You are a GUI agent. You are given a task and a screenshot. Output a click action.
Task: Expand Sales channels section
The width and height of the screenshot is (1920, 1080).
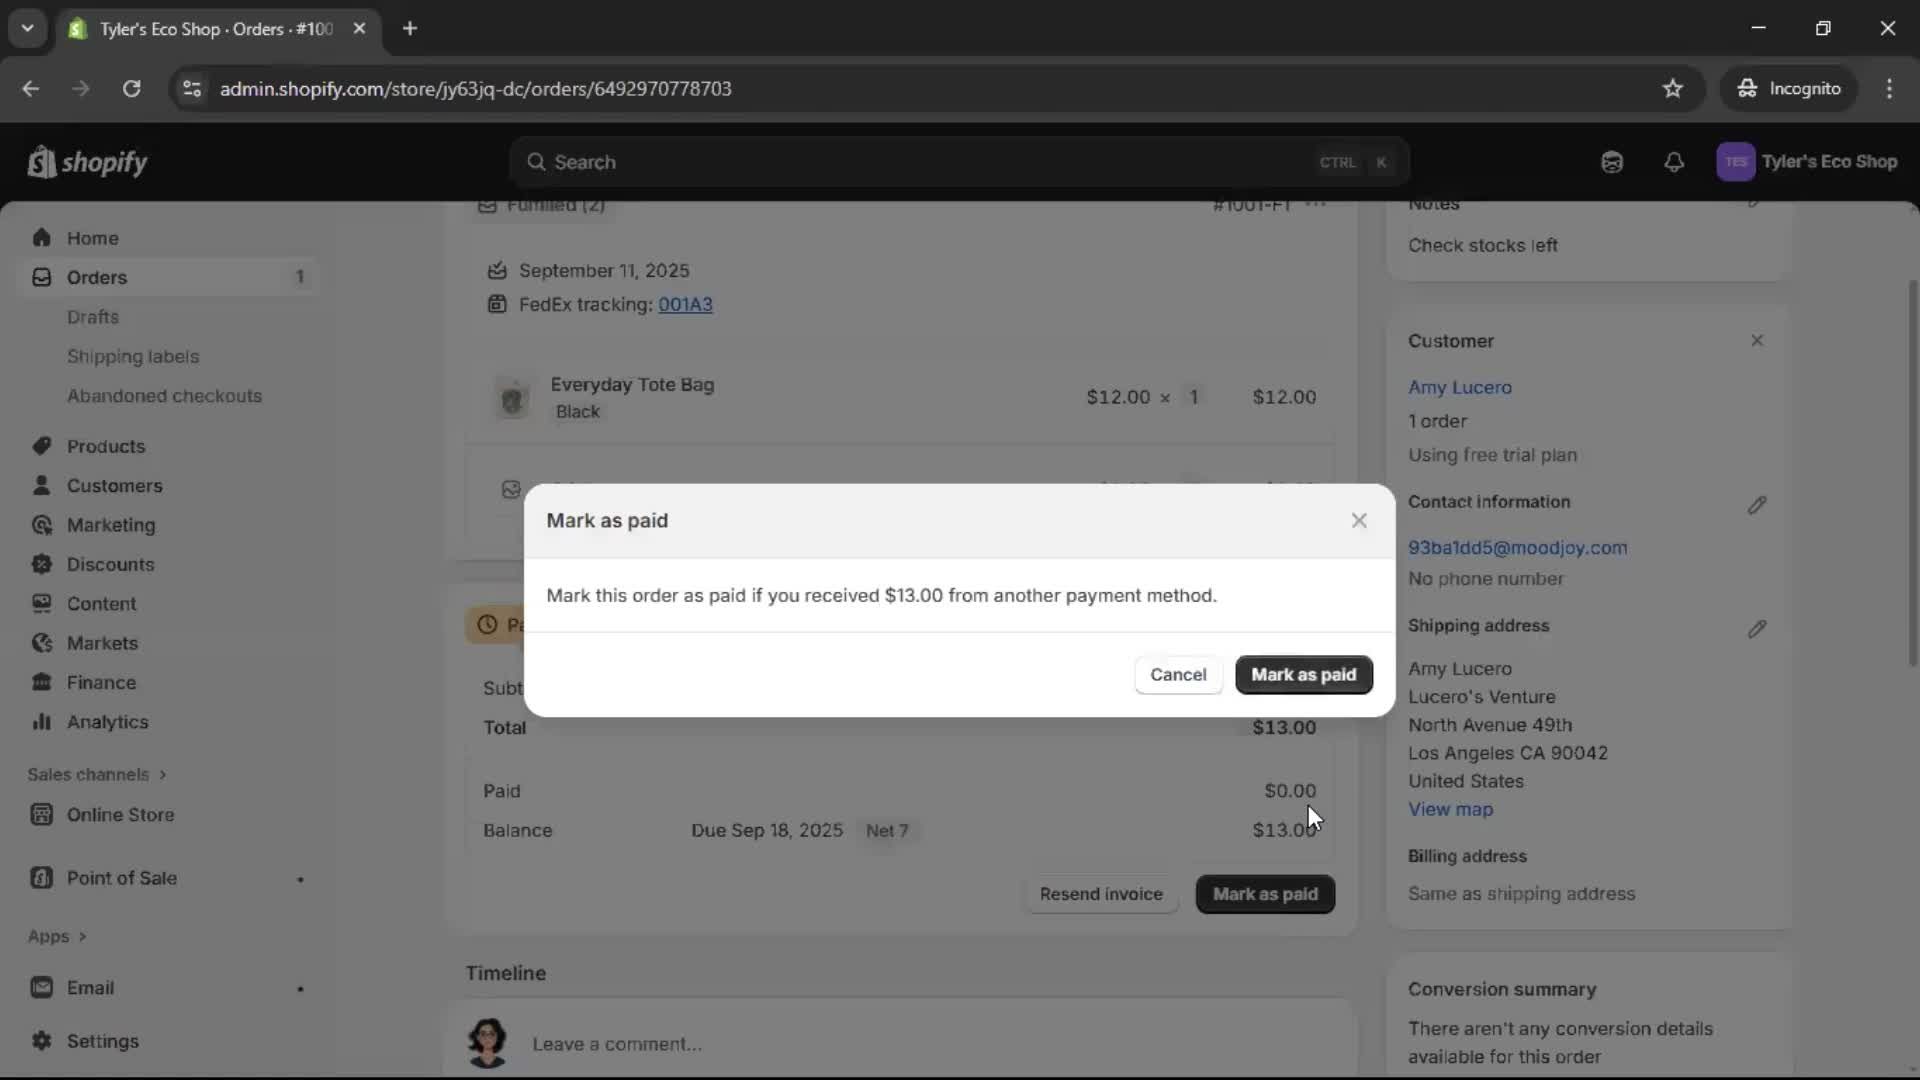(x=97, y=774)
